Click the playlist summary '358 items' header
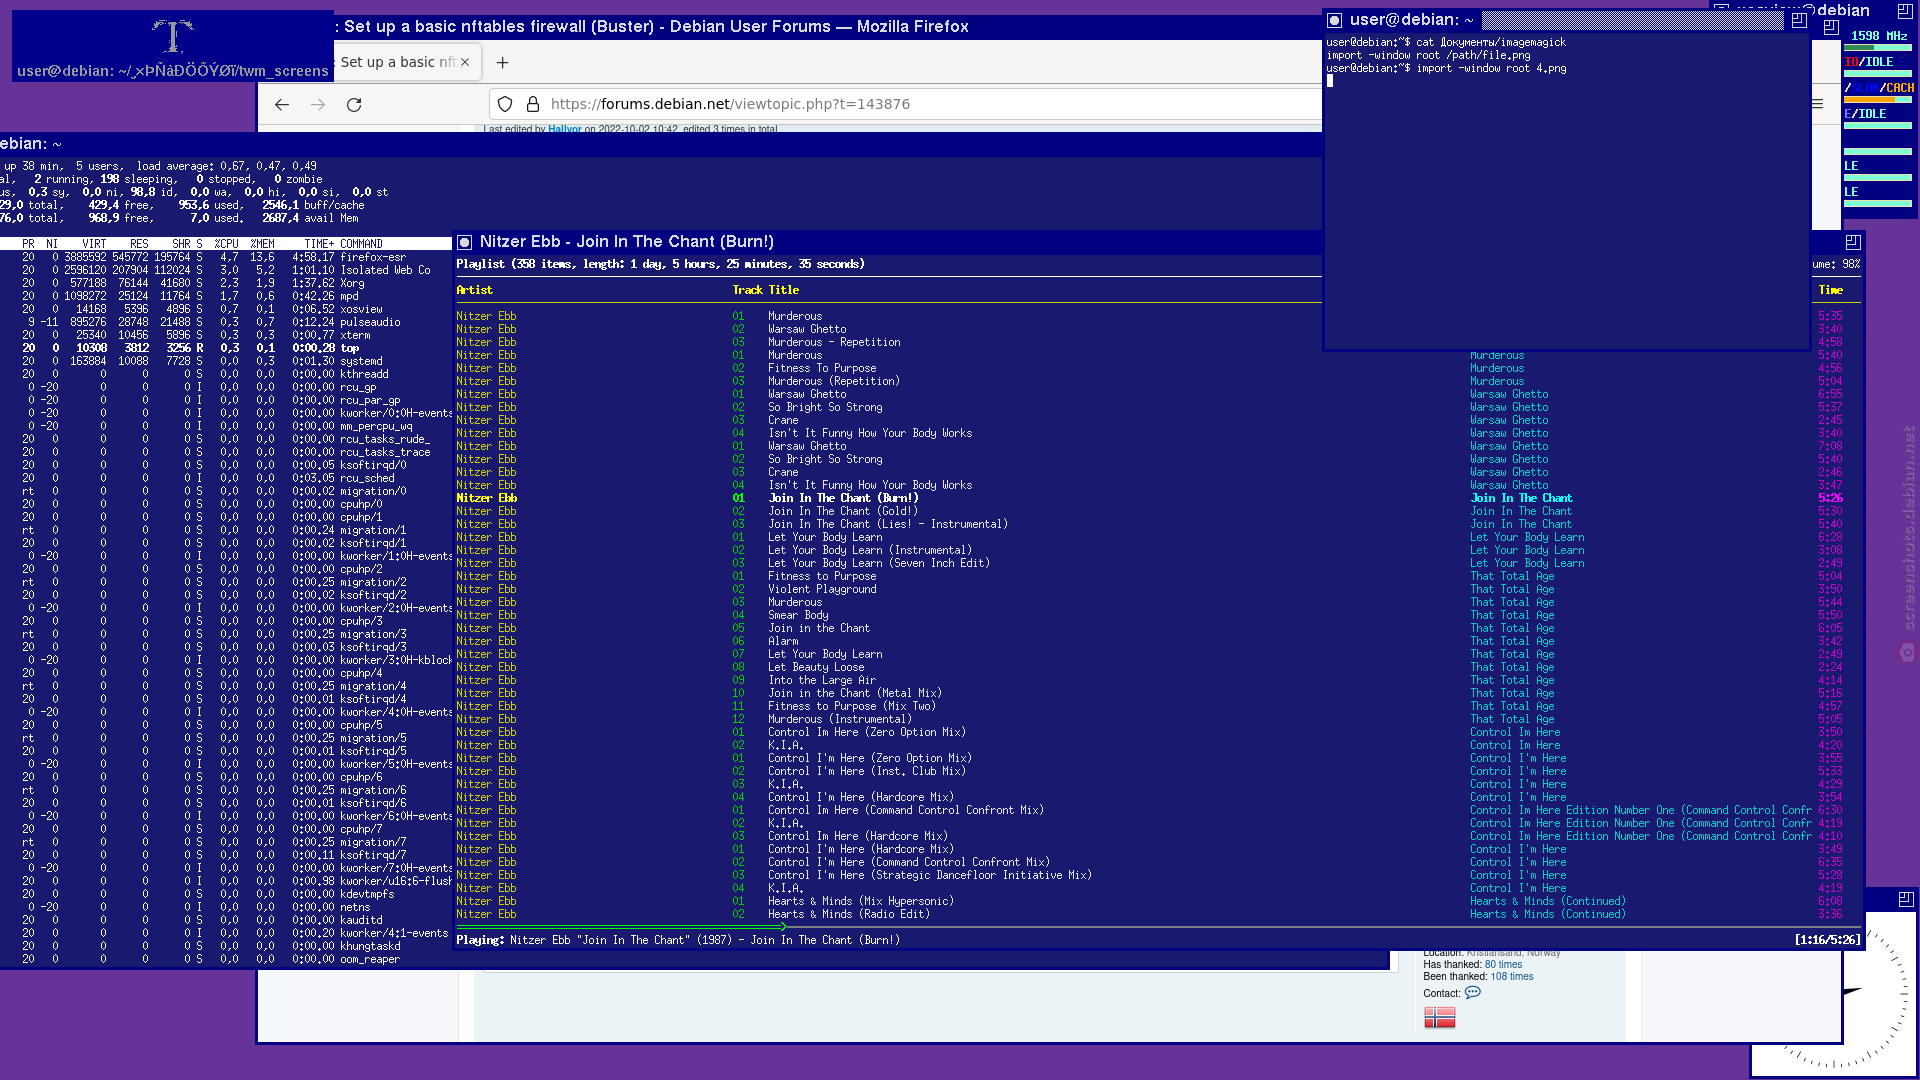 [x=660, y=264]
